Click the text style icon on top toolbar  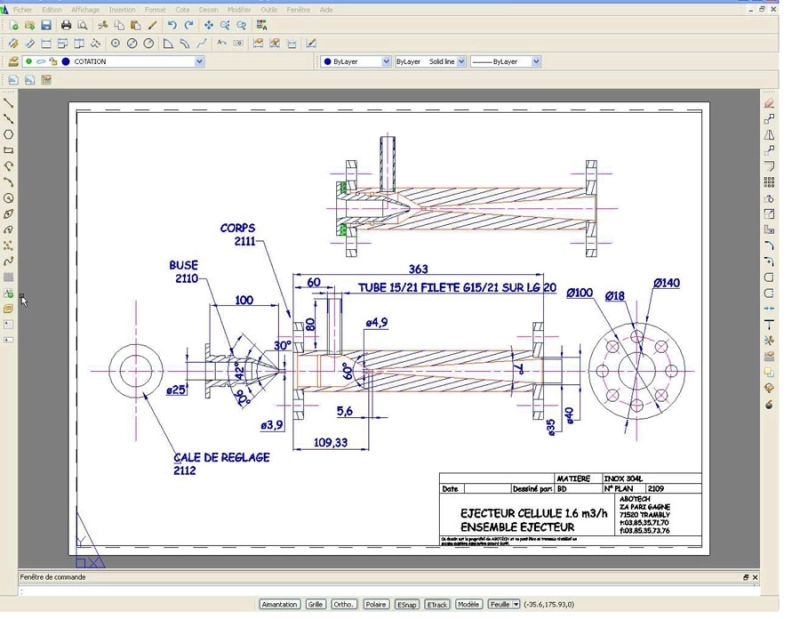click(x=262, y=25)
